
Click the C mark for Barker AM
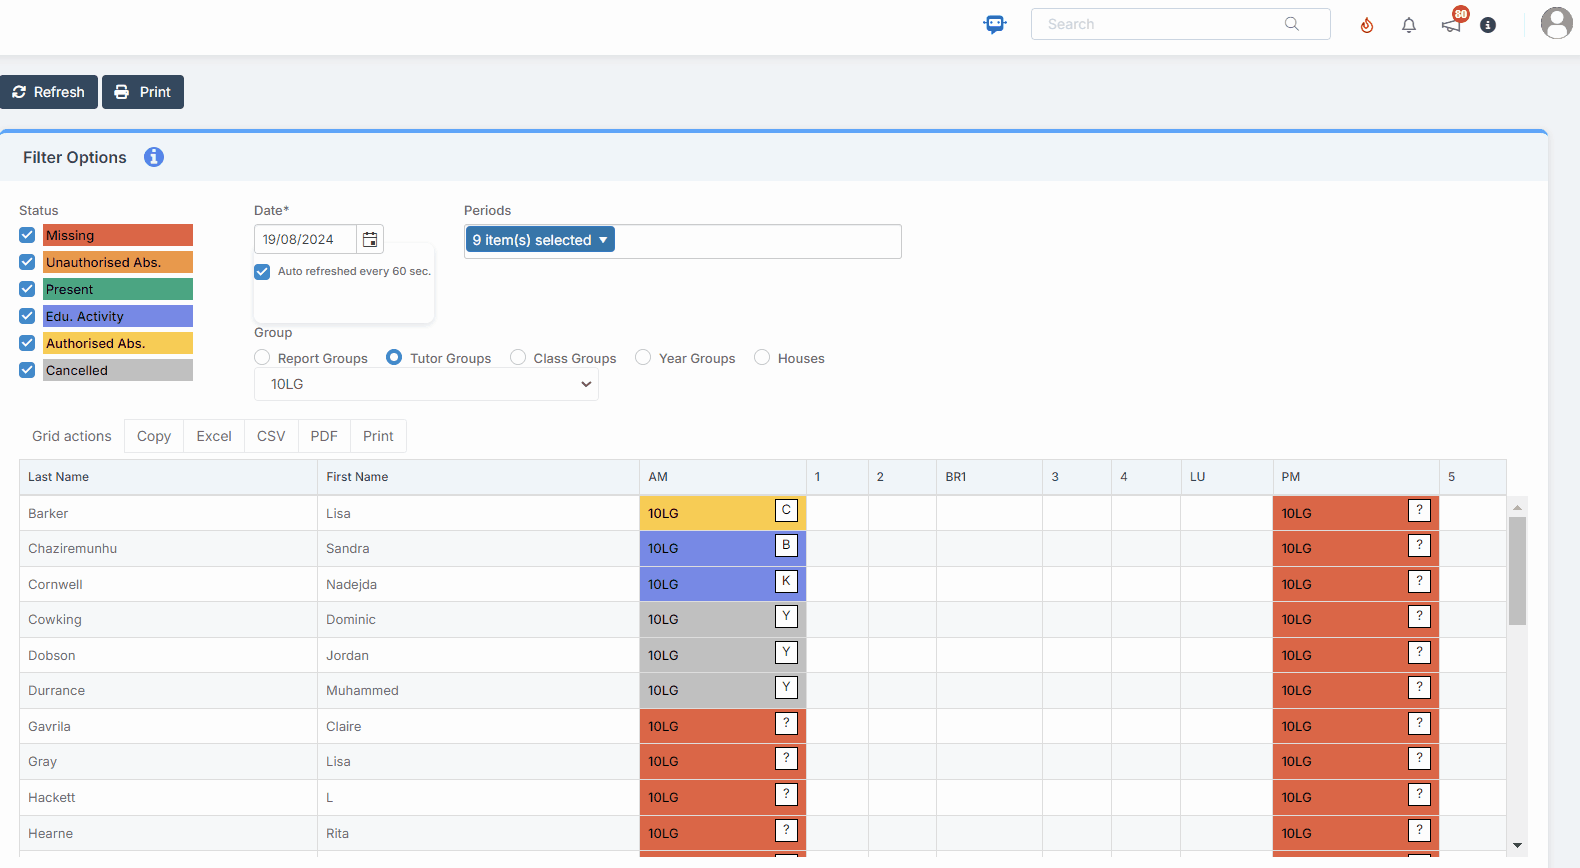[787, 510]
